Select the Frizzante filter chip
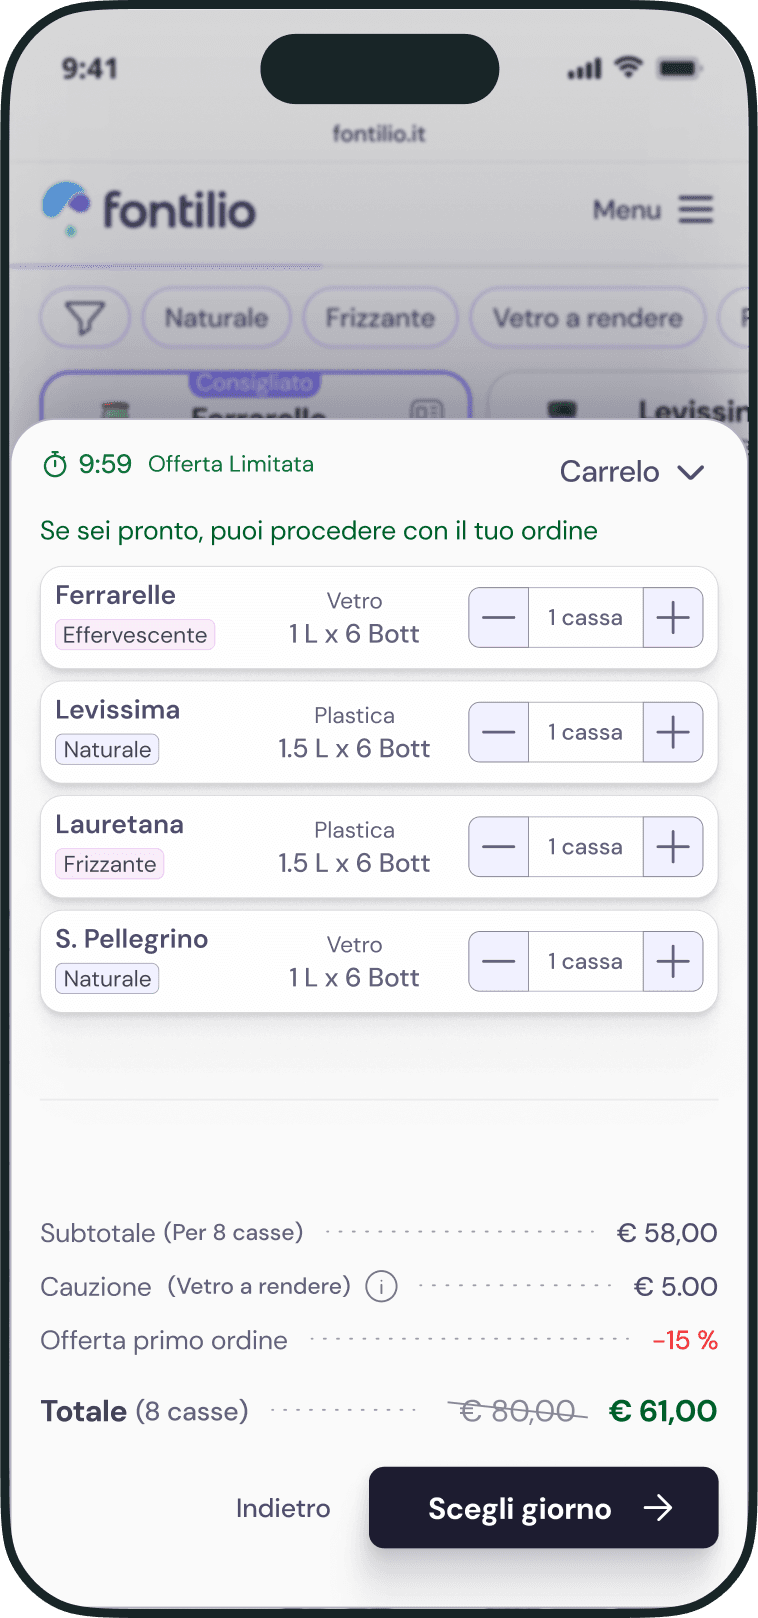758x1618 pixels. (x=380, y=318)
